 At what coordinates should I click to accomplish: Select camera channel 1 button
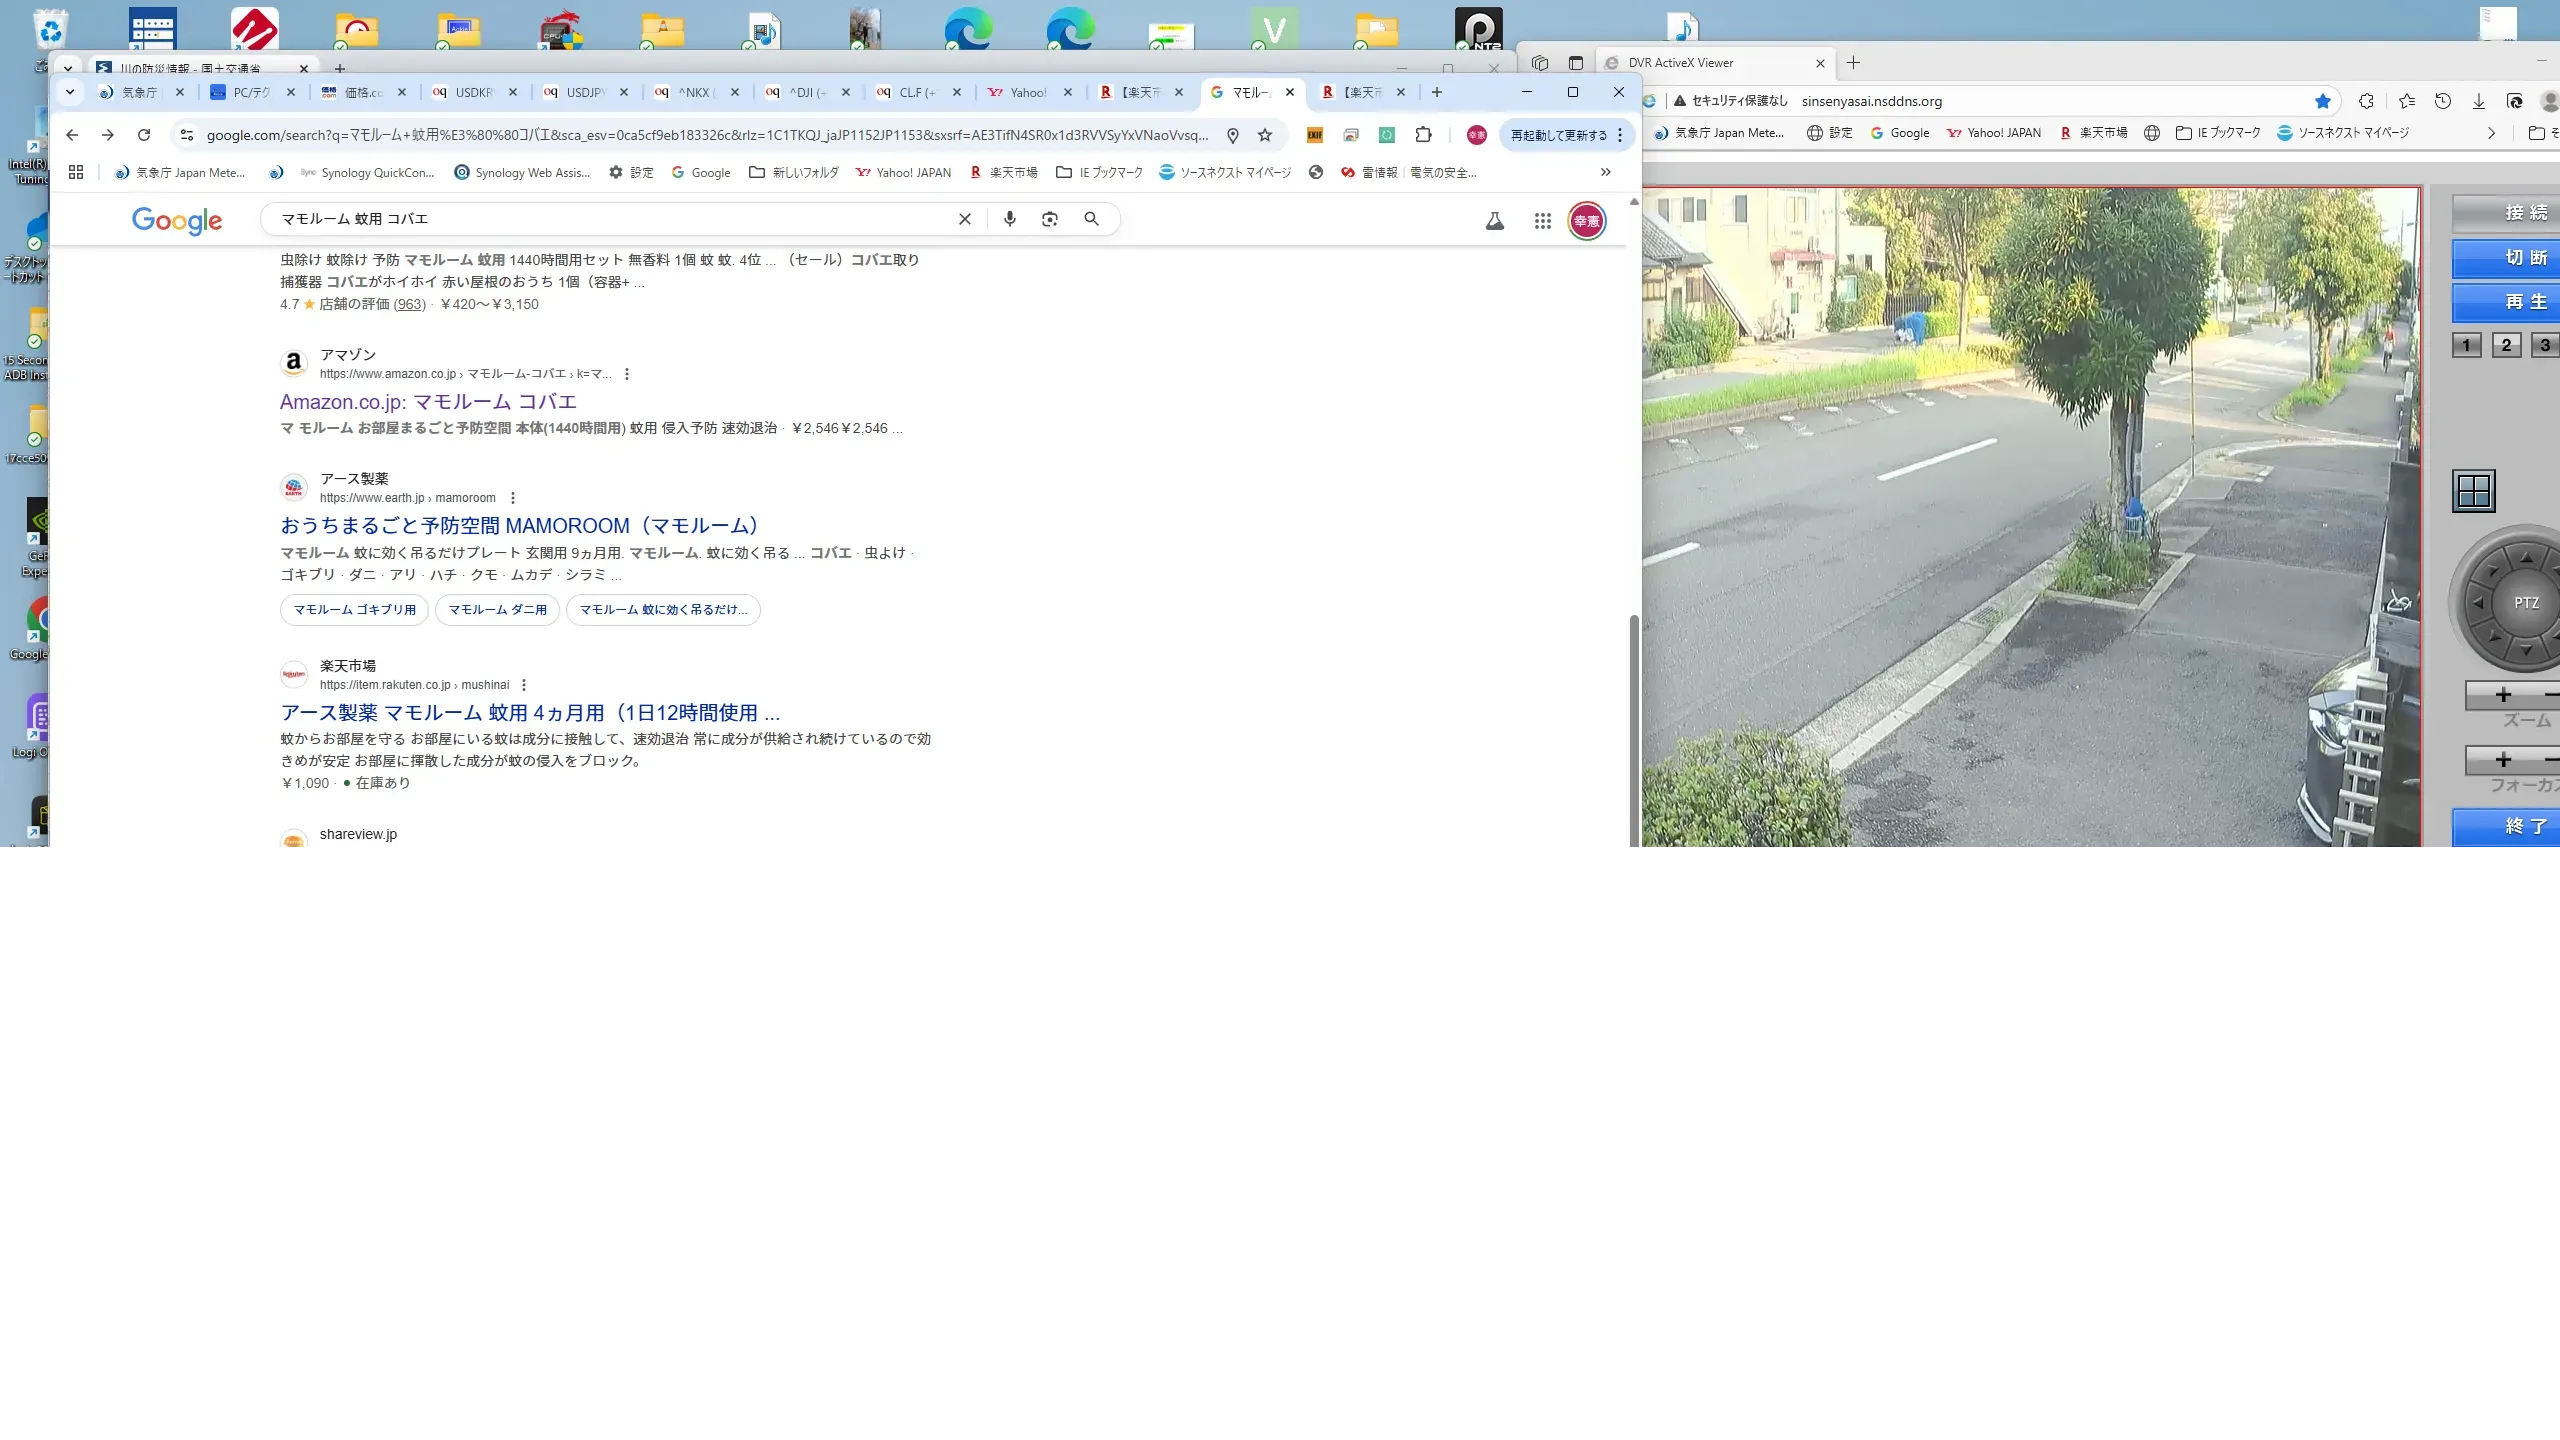pyautogui.click(x=2467, y=345)
